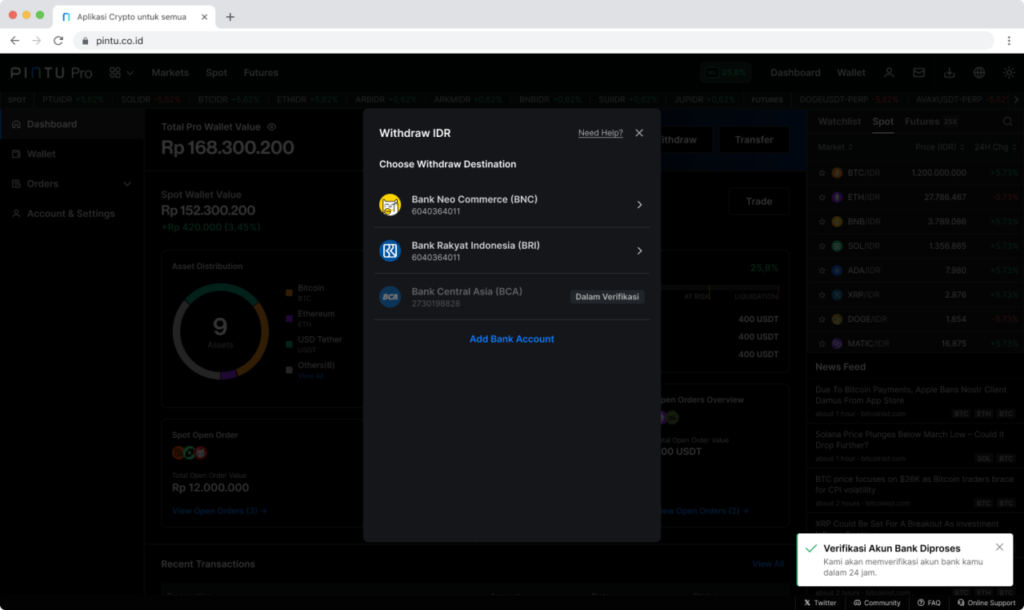The width and height of the screenshot is (1024, 610).
Task: Sort by the 24H Chg column
Action: tap(995, 147)
